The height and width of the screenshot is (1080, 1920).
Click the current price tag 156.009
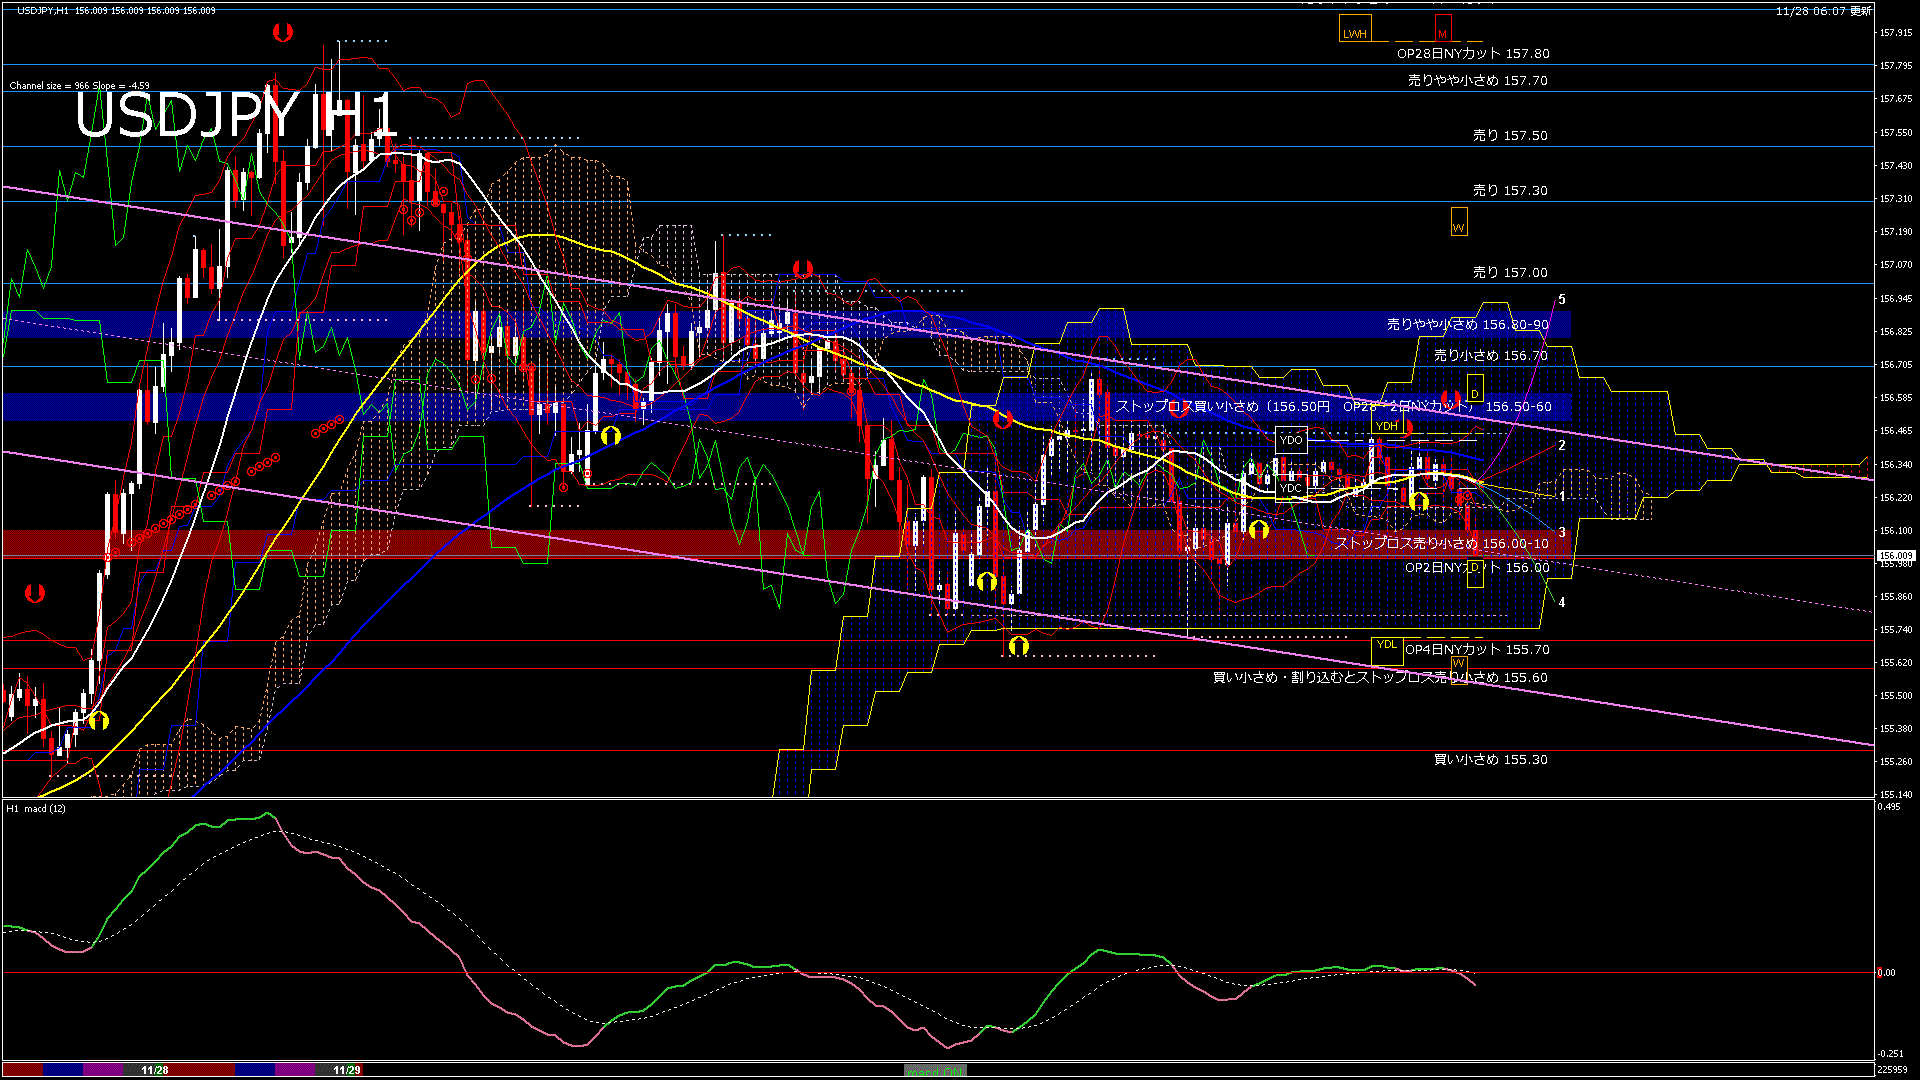coord(1895,555)
